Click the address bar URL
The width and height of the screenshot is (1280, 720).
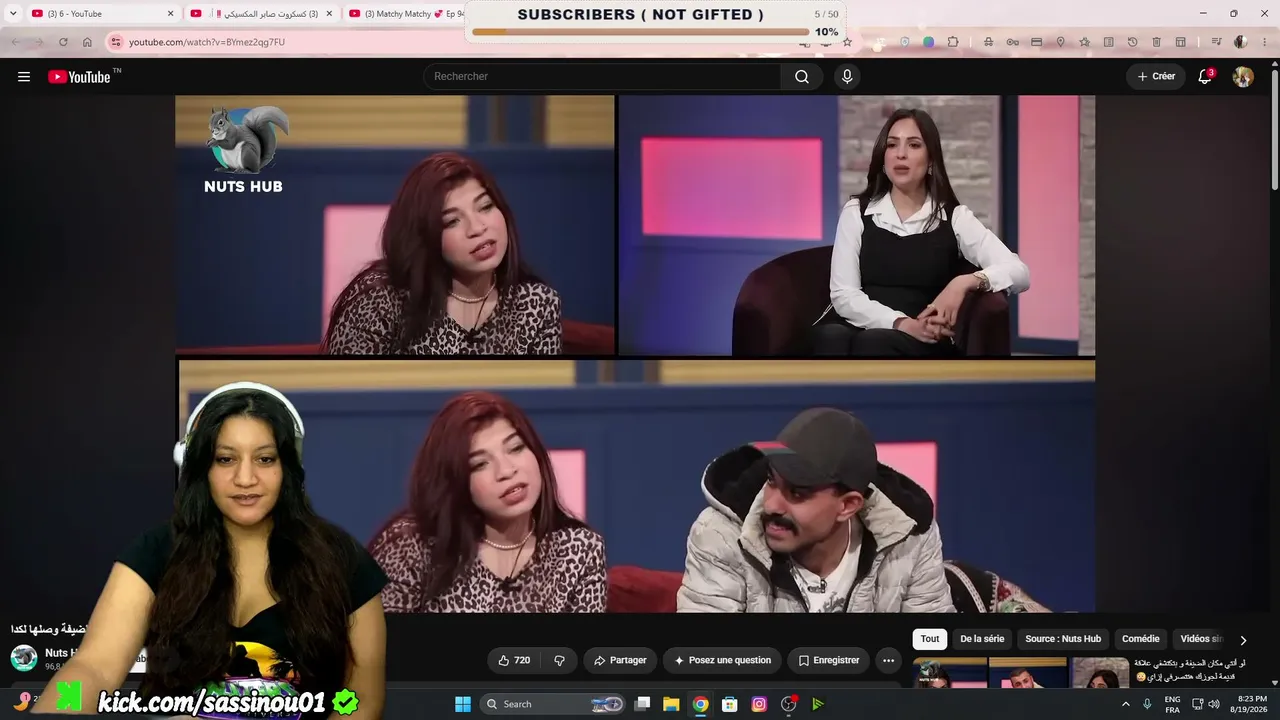(207, 42)
